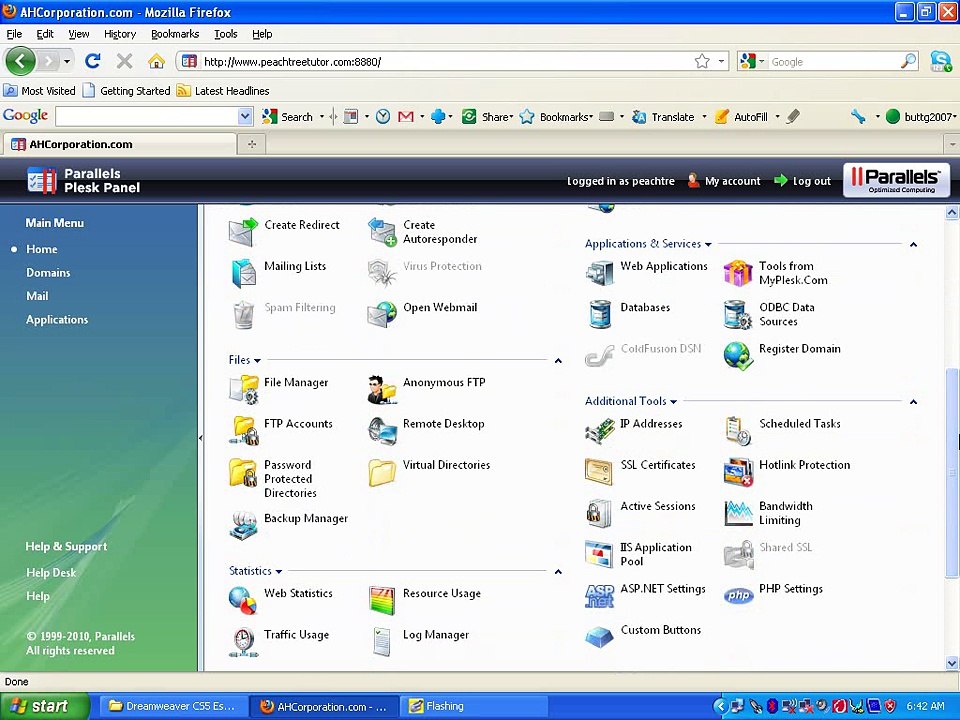Open the ODBC Data Sources icon
Viewport: 960px width, 720px height.
(x=738, y=314)
